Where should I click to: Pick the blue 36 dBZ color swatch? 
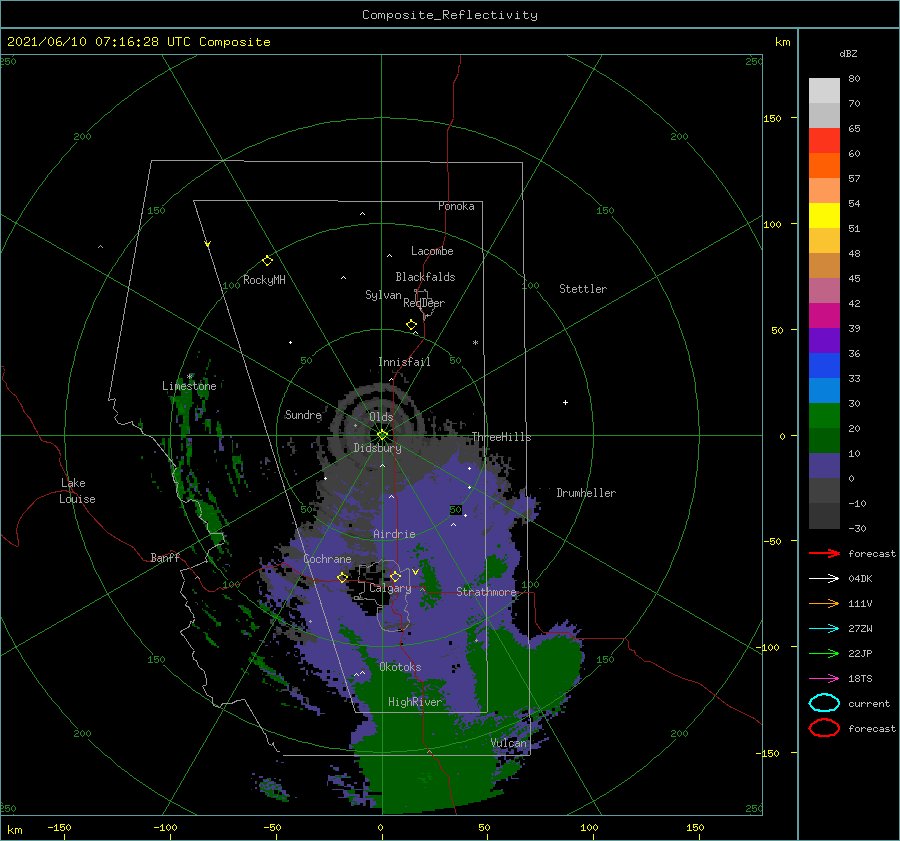[x=824, y=366]
